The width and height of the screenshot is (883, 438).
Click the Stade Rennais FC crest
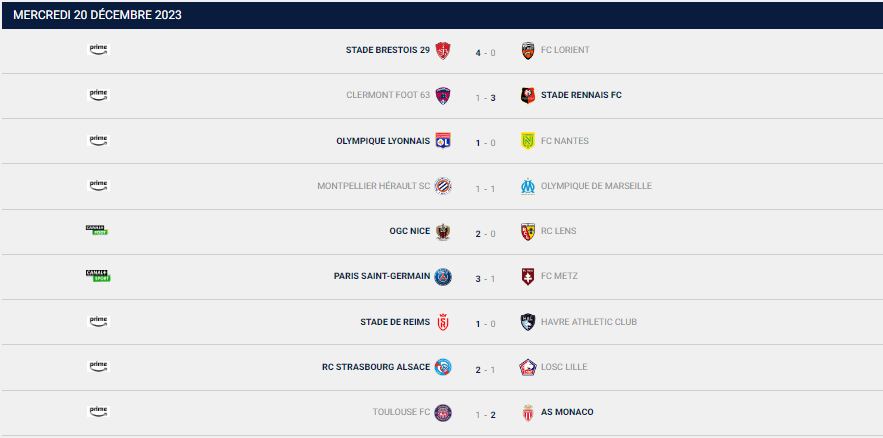tap(528, 96)
